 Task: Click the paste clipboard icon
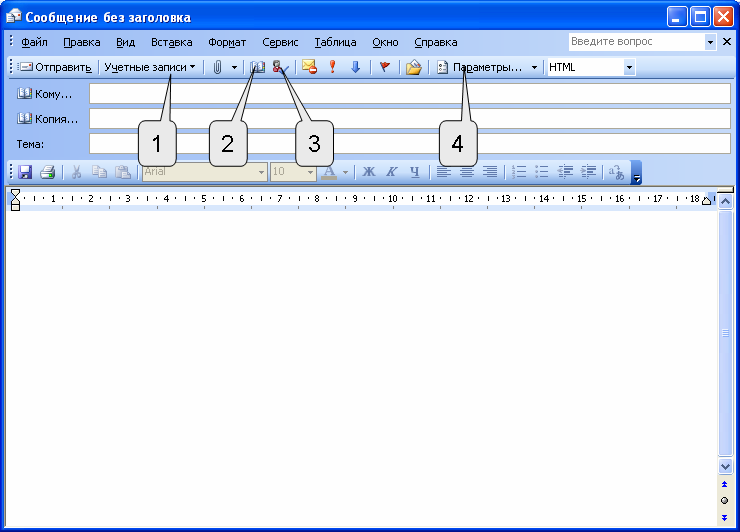click(123, 172)
